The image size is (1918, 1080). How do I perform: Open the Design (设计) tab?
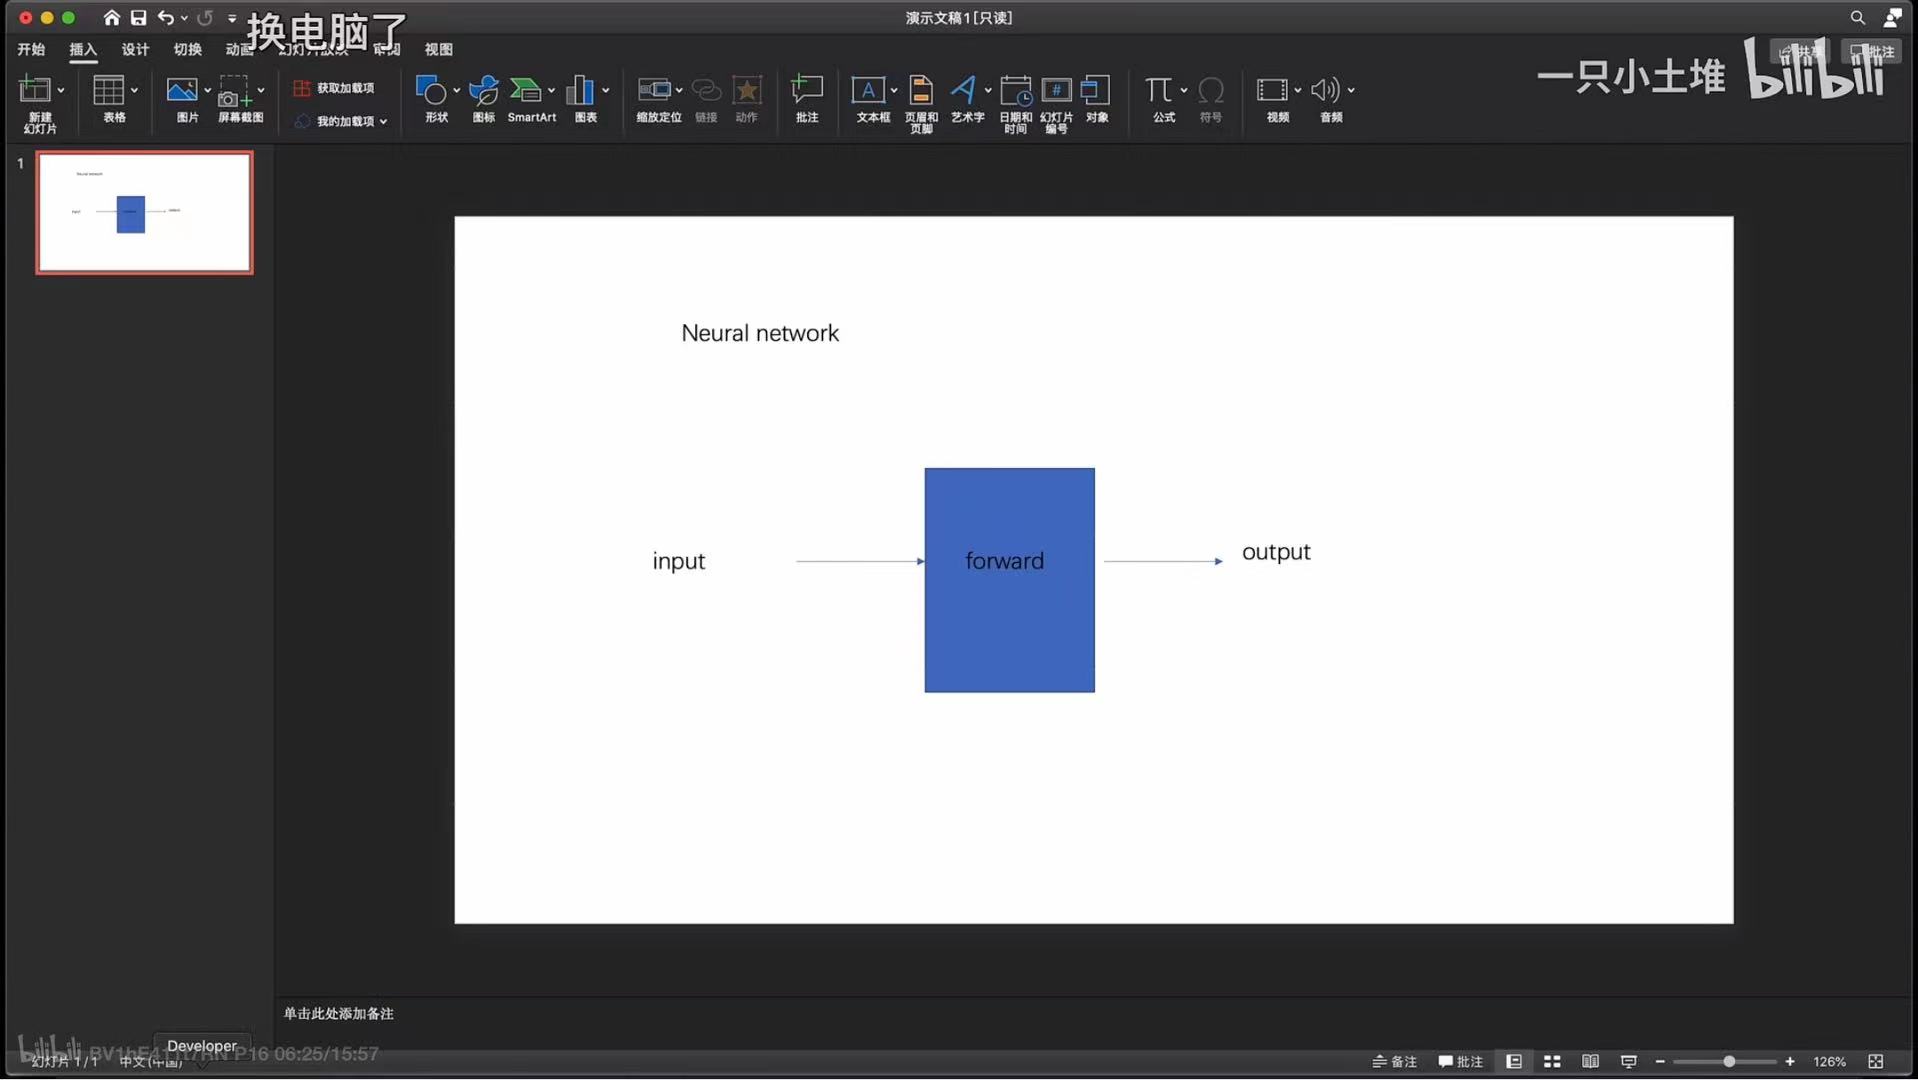pyautogui.click(x=135, y=49)
